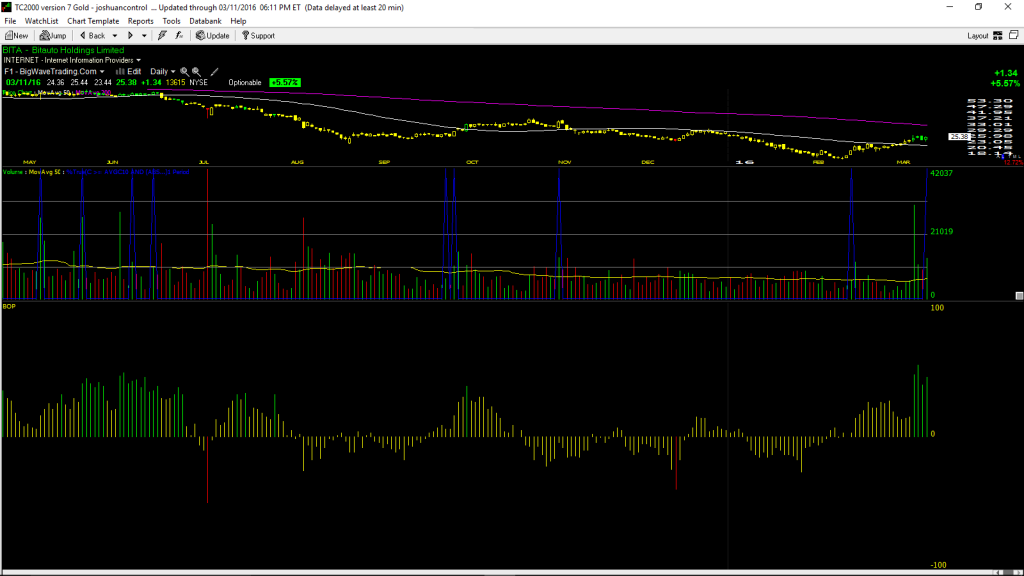The width and height of the screenshot is (1024, 576).
Task: Restore down the TC2000 window
Action: [978, 7]
